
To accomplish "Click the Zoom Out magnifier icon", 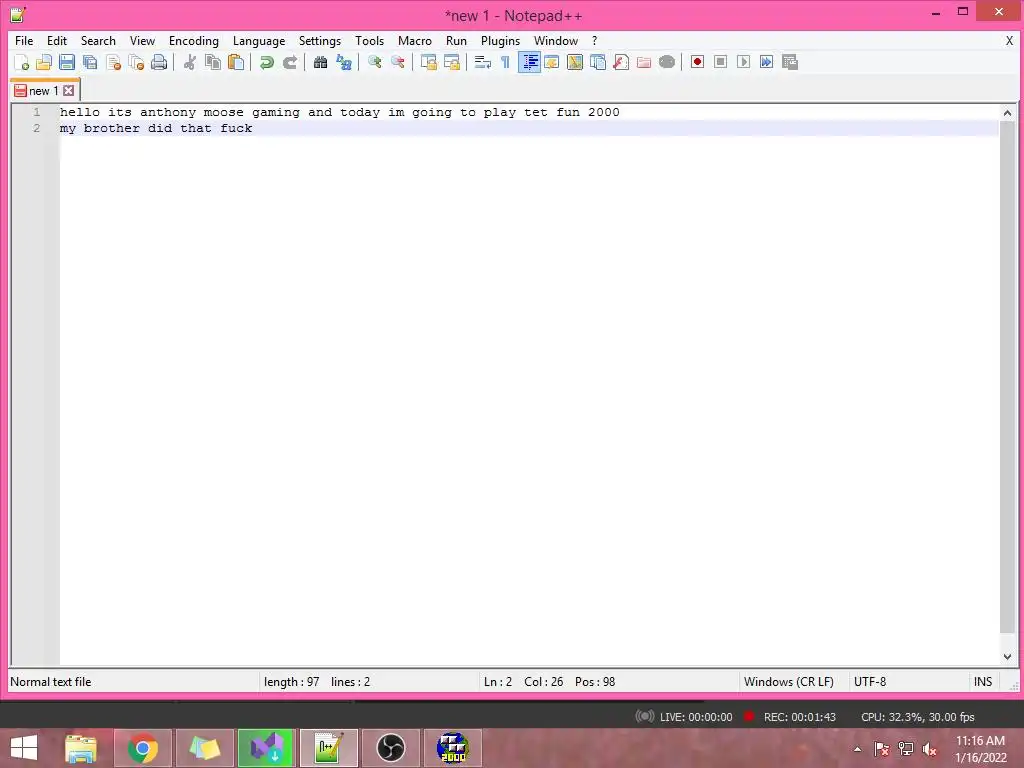I will [x=398, y=62].
